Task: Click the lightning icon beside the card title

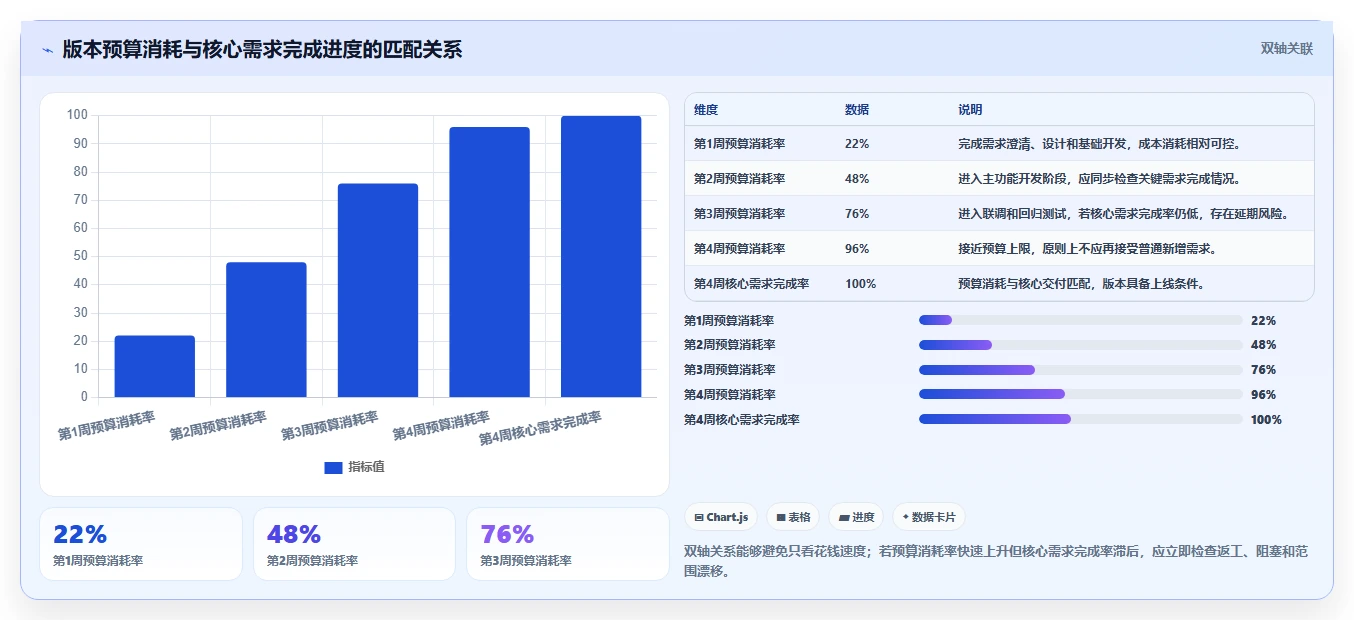Action: [47, 50]
